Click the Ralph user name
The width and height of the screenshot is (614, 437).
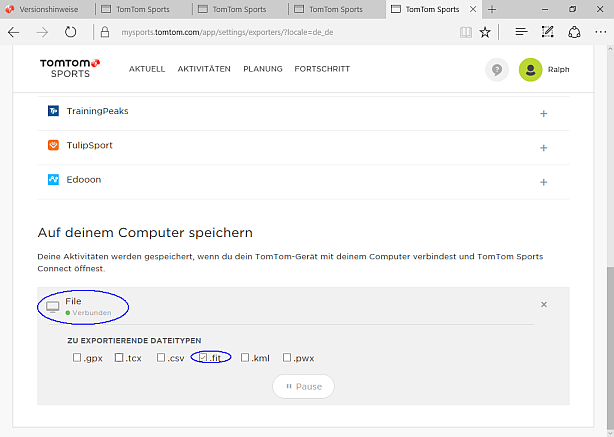click(558, 70)
